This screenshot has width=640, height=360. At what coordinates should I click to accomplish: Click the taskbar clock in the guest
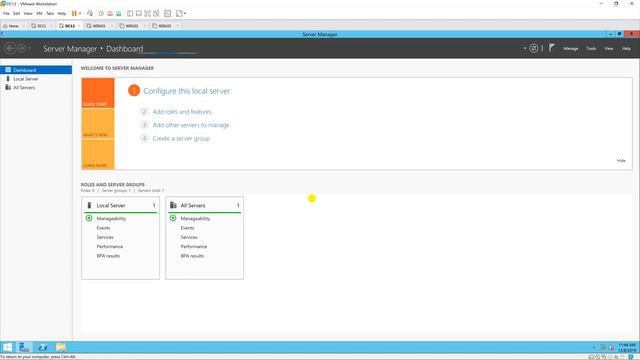click(x=627, y=347)
